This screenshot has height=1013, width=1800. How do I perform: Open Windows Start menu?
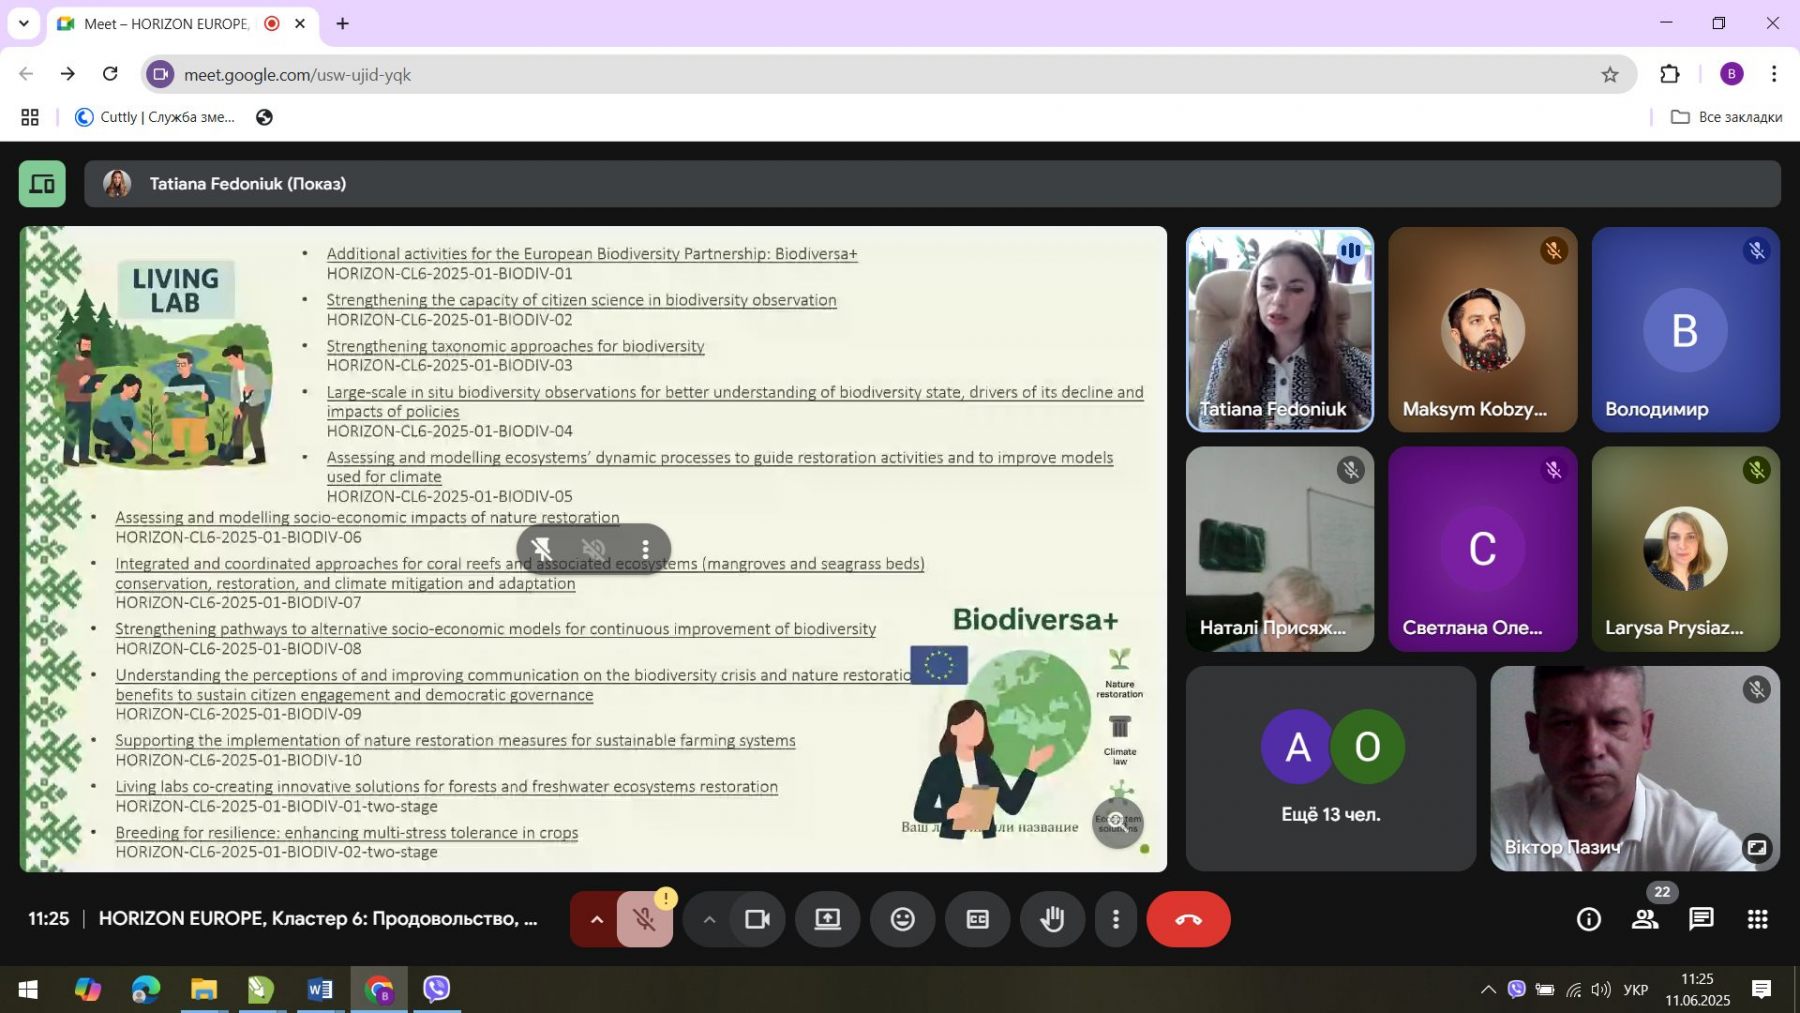[x=28, y=990]
